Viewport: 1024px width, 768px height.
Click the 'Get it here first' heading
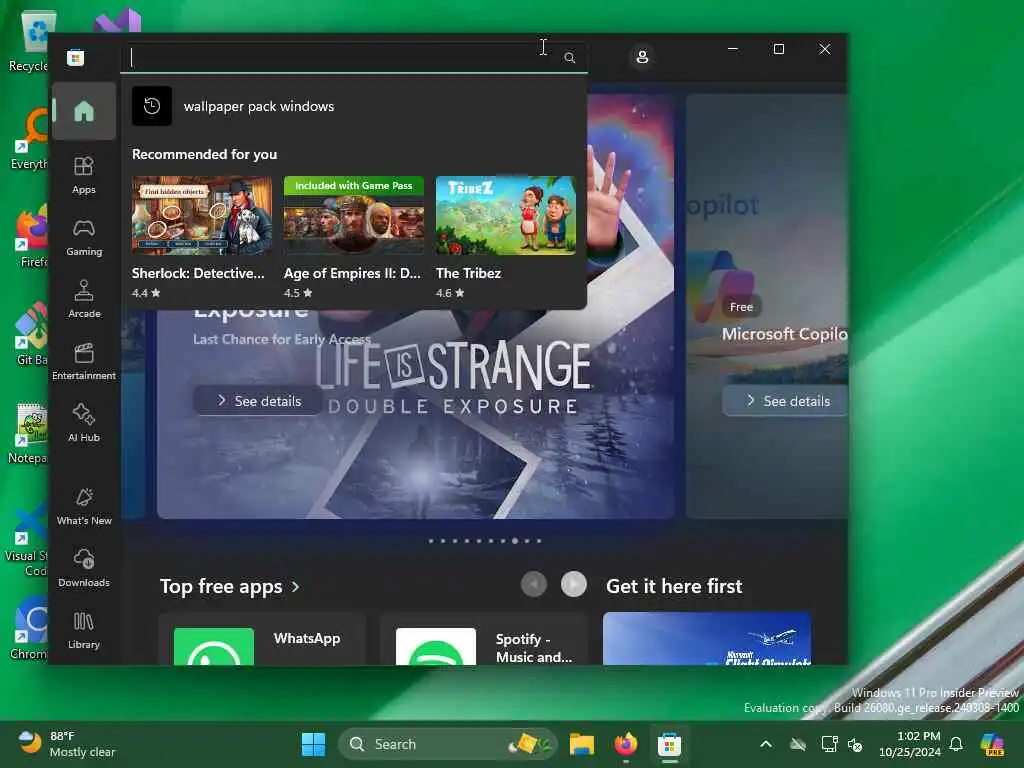(x=674, y=586)
